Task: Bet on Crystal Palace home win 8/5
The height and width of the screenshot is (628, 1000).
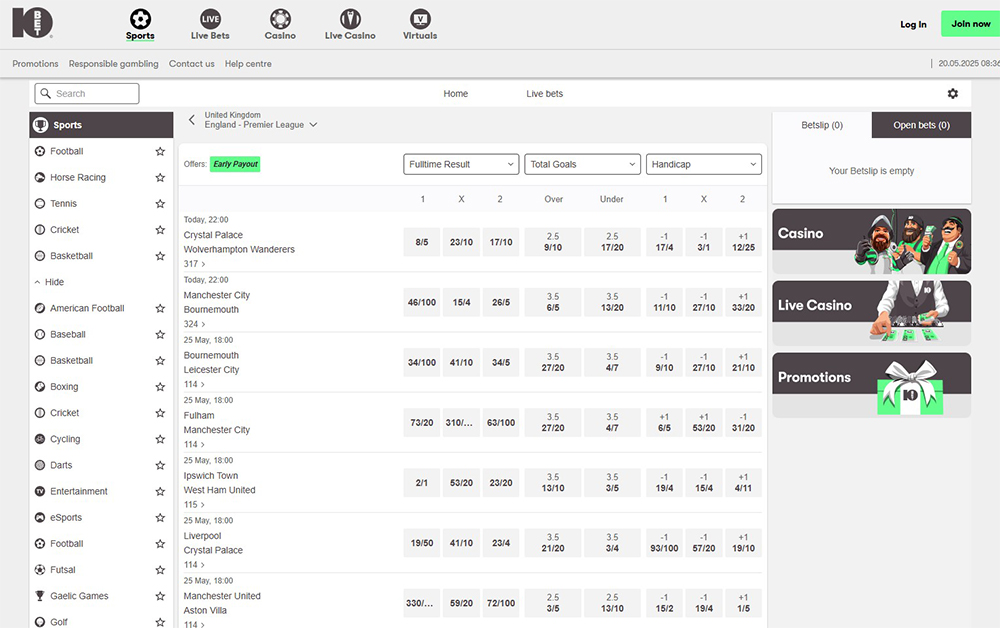Action: pyautogui.click(x=422, y=242)
